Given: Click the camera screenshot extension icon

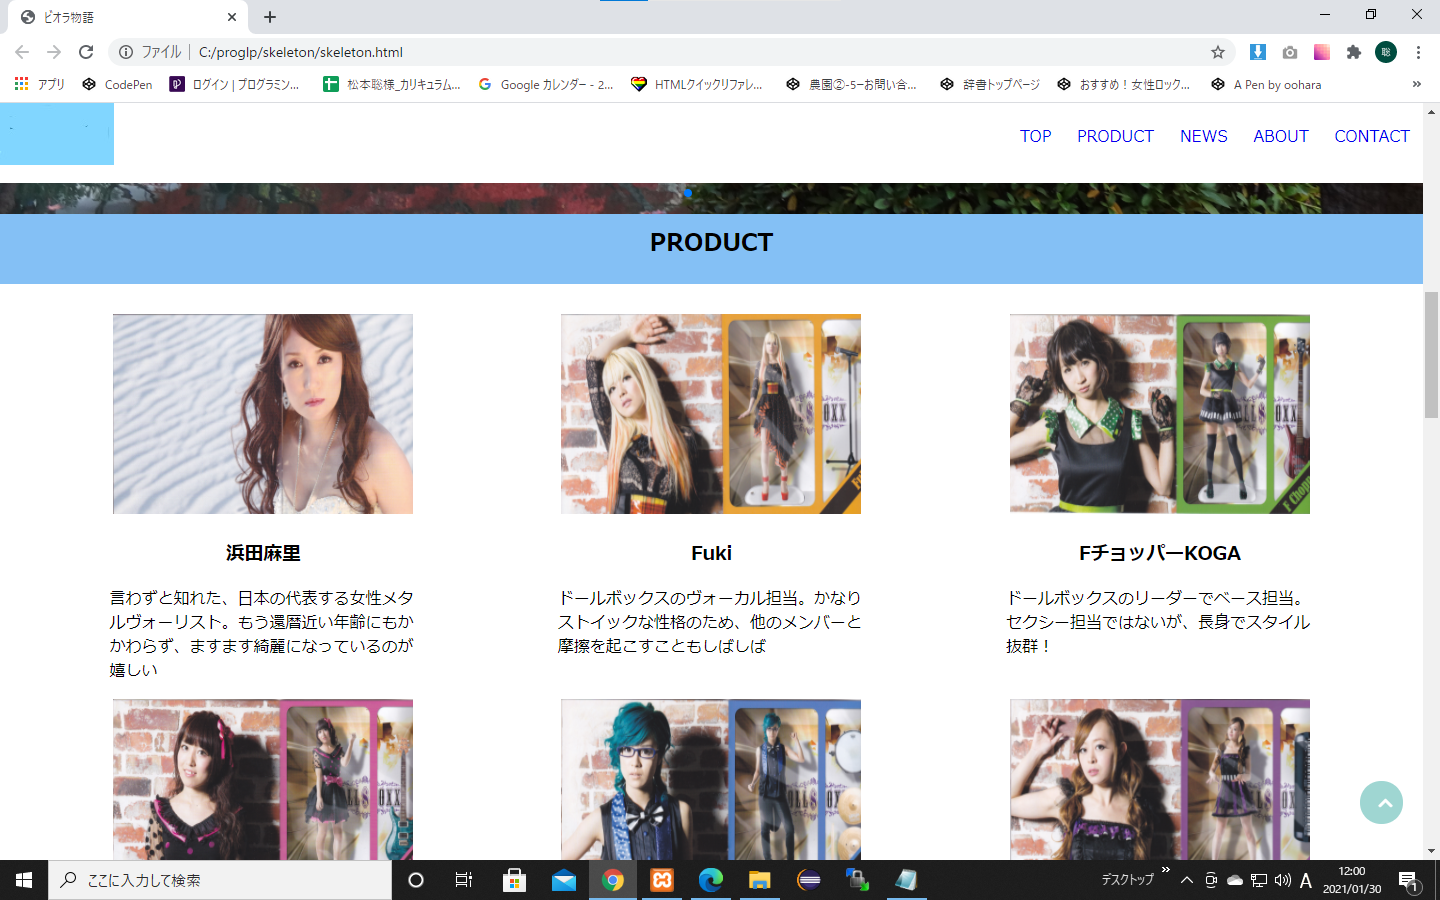Looking at the screenshot, I should tap(1290, 52).
